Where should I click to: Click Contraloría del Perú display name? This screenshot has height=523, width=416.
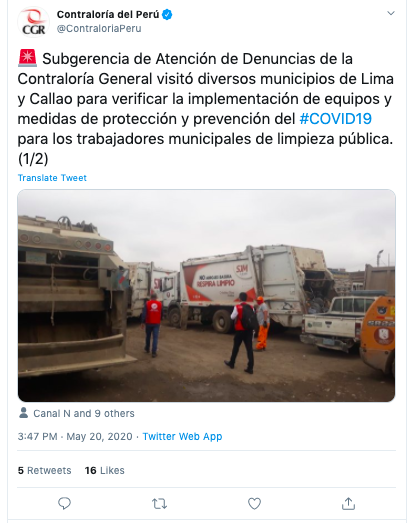click(108, 14)
